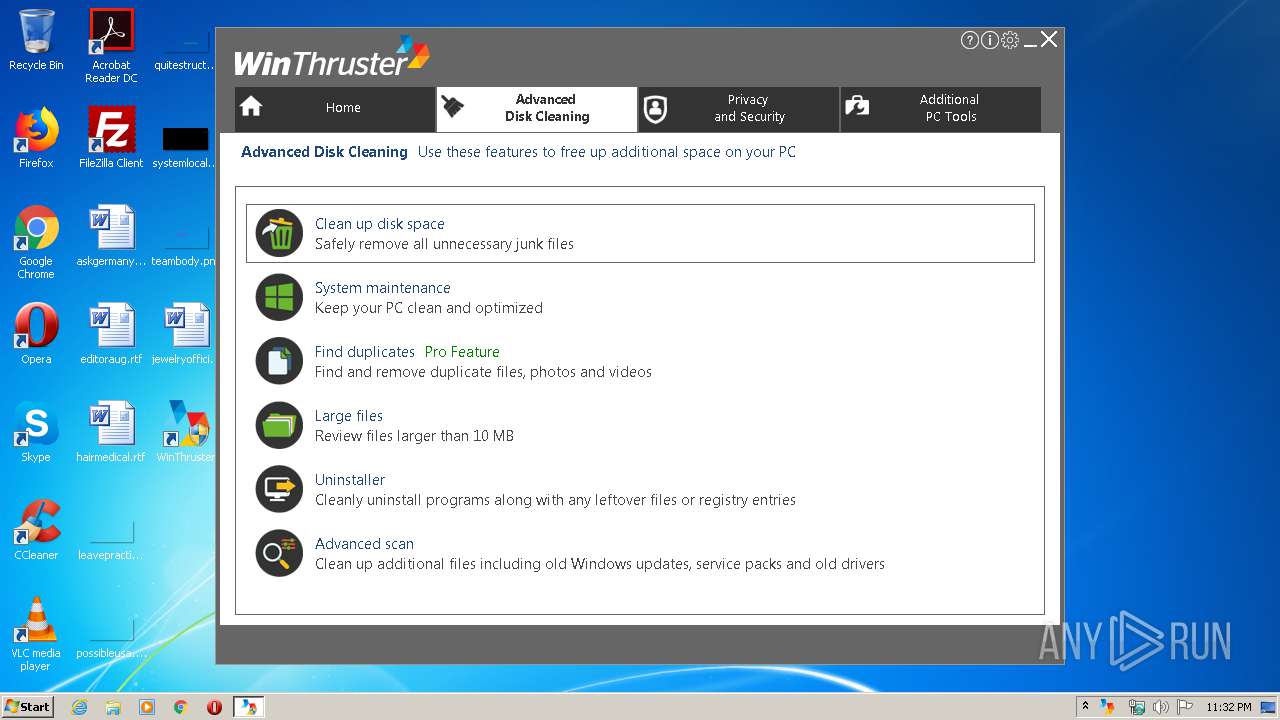1280x720 pixels.
Task: Open Windows Media Player from taskbar
Action: tap(147, 707)
